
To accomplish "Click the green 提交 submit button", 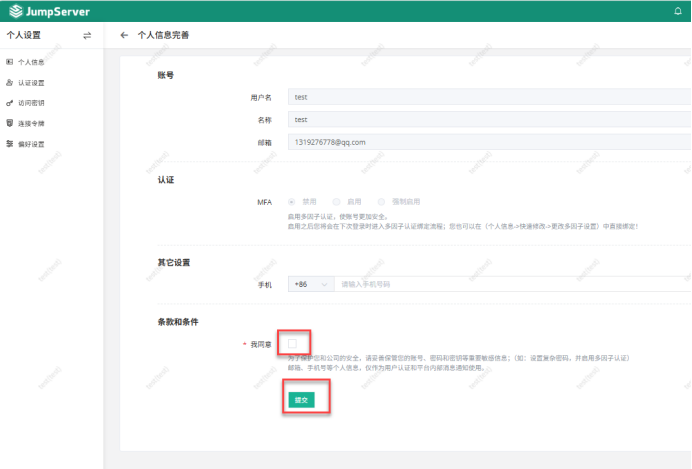I will coord(301,399).
